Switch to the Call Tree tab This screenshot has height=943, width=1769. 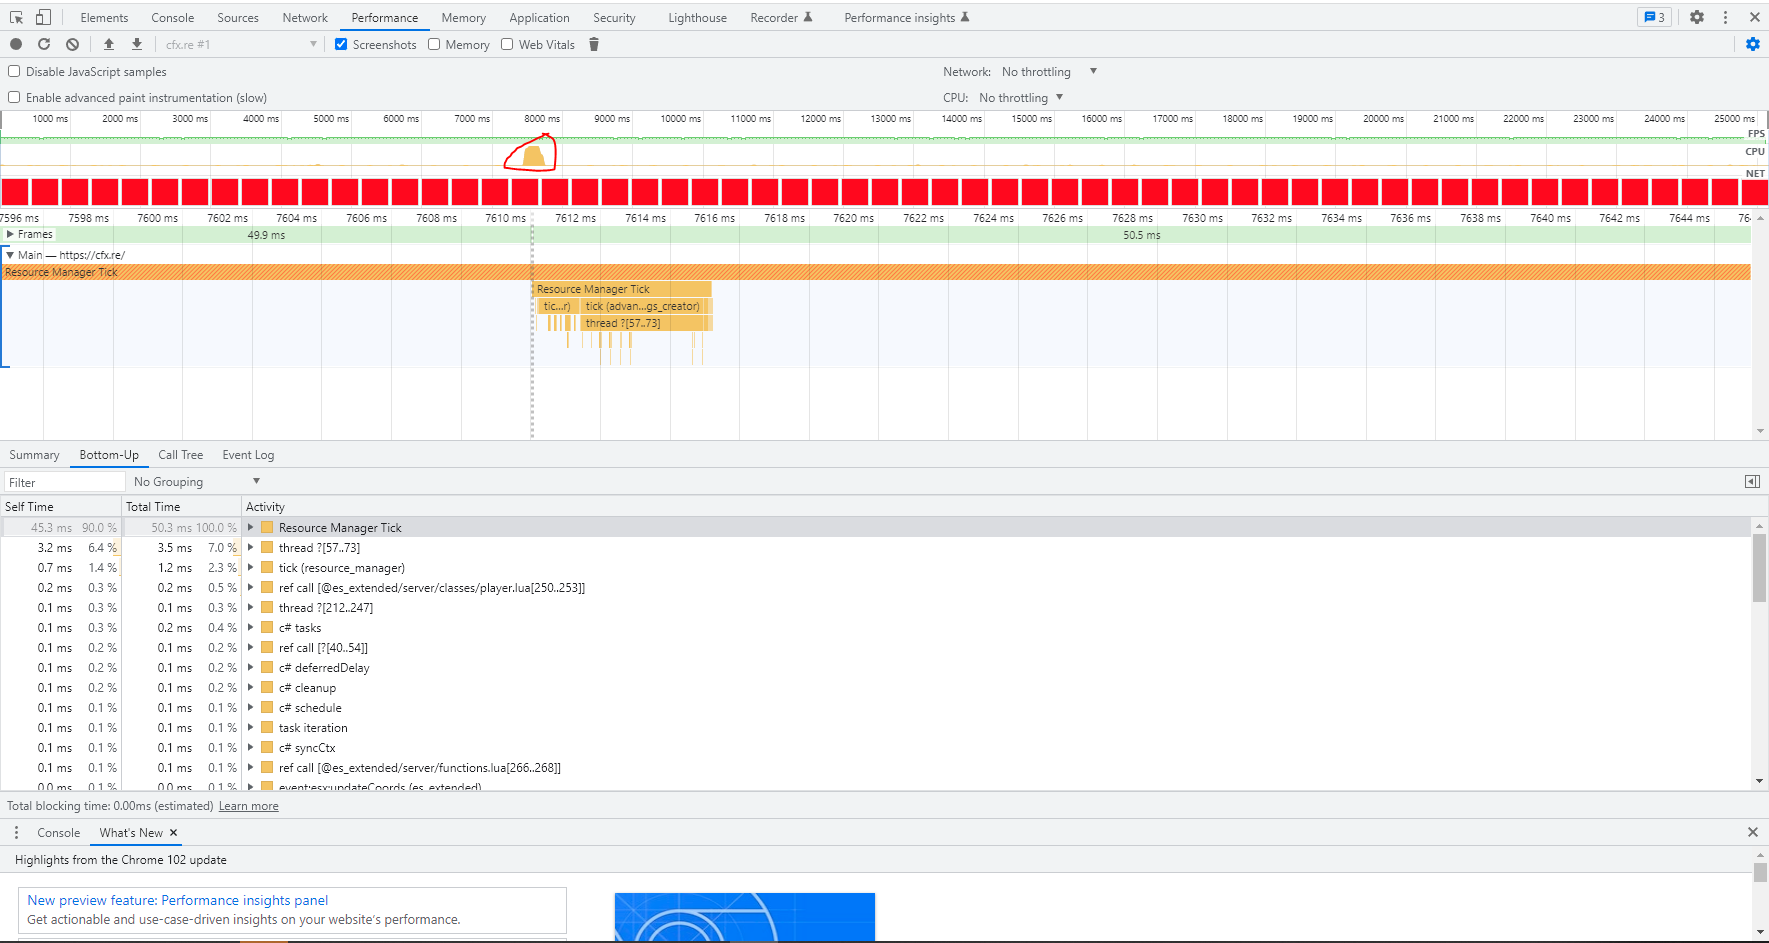[x=180, y=454]
